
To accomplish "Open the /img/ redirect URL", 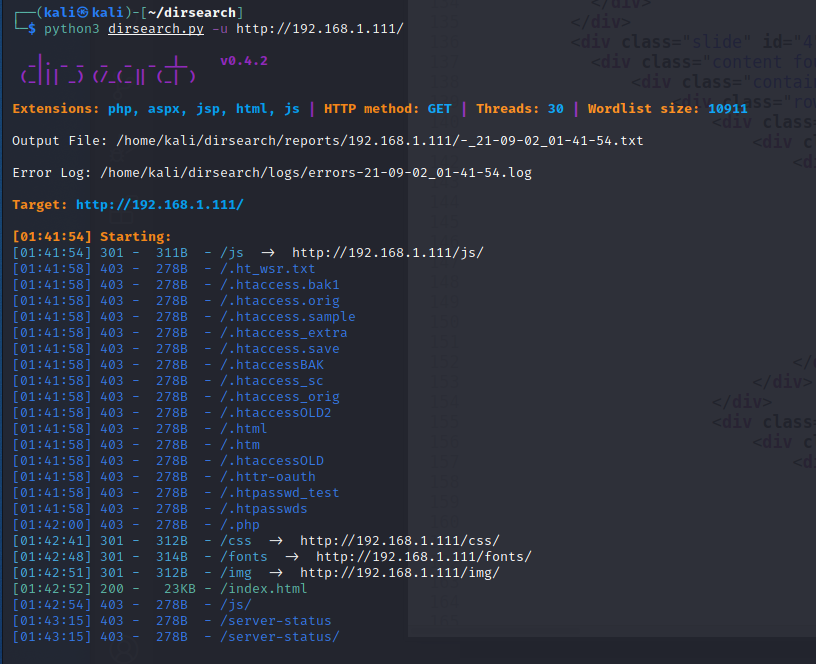I will coord(399,573).
